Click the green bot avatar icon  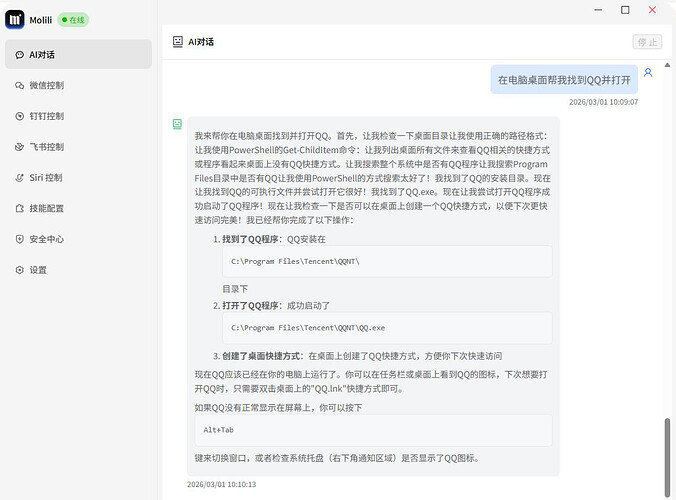[x=177, y=124]
